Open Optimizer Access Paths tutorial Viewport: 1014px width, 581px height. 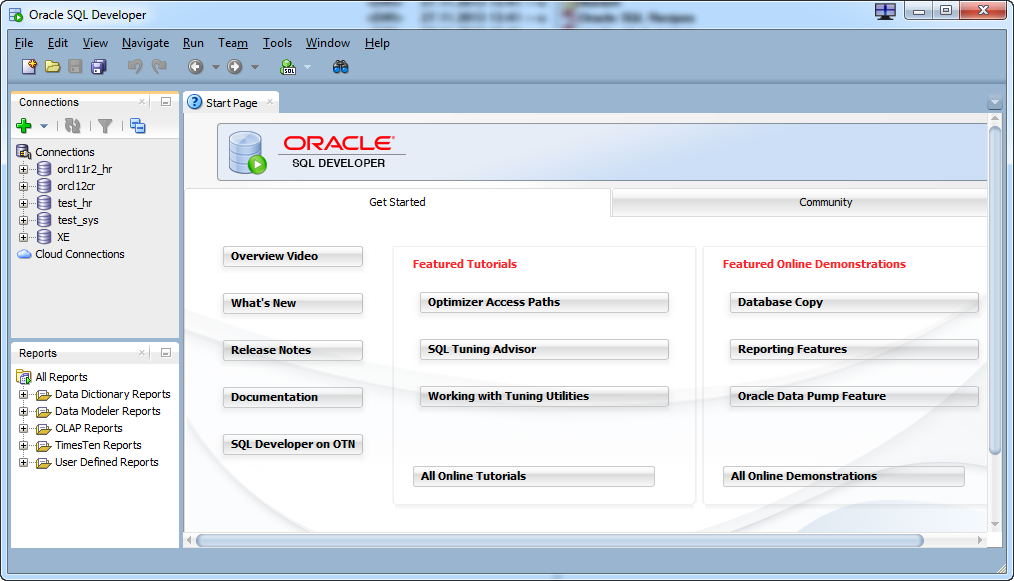[544, 302]
